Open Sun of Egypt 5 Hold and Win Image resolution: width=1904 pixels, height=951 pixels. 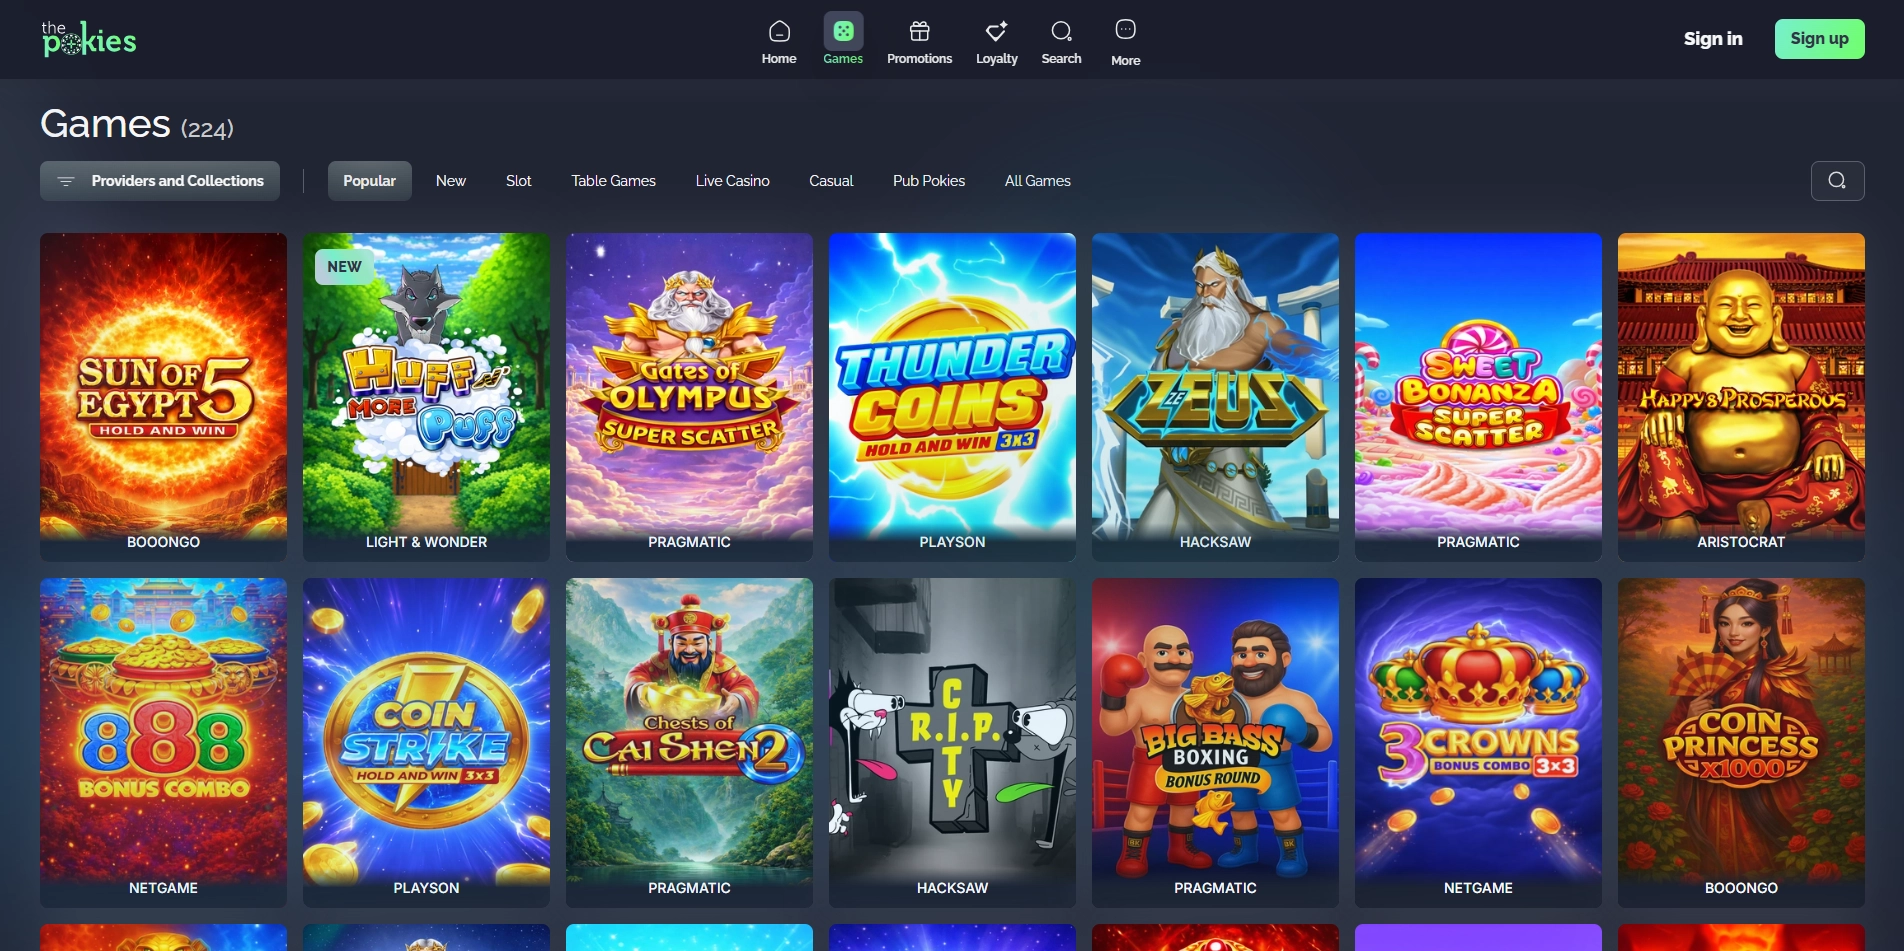tap(163, 396)
